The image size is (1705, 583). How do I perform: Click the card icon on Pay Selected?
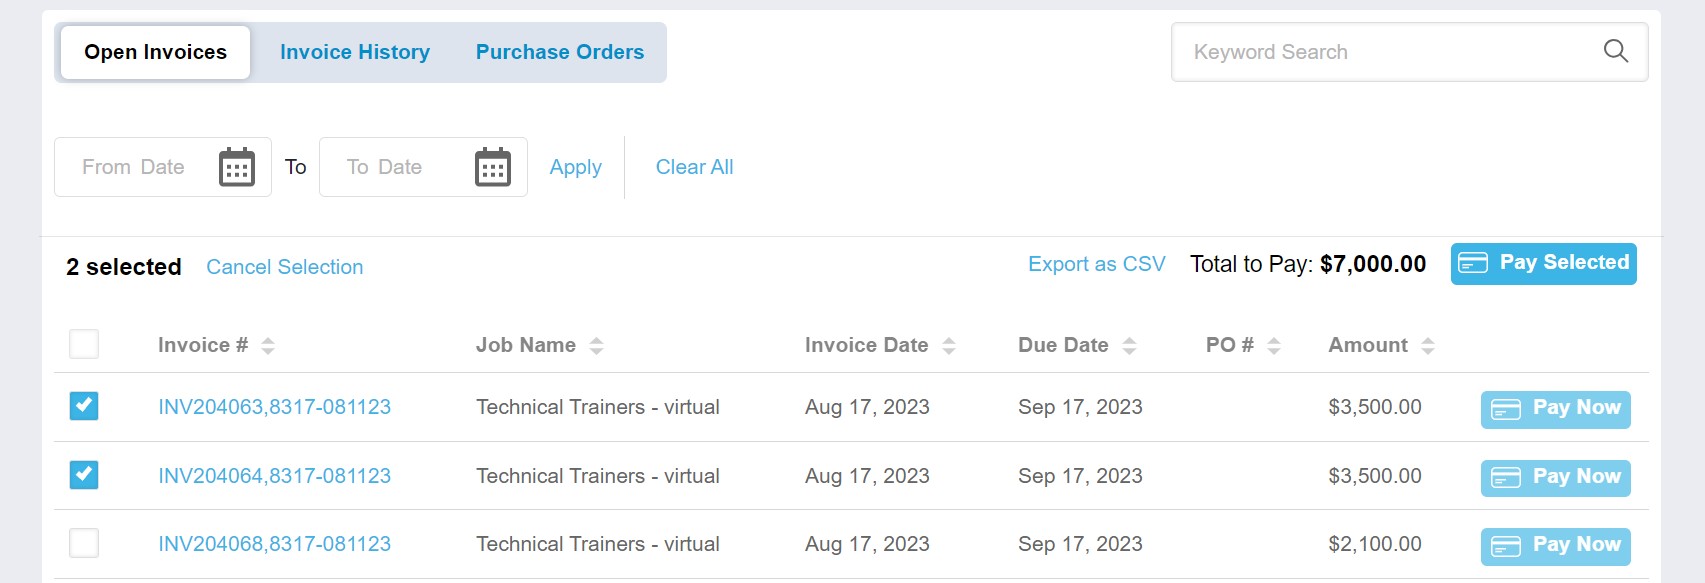click(1472, 263)
